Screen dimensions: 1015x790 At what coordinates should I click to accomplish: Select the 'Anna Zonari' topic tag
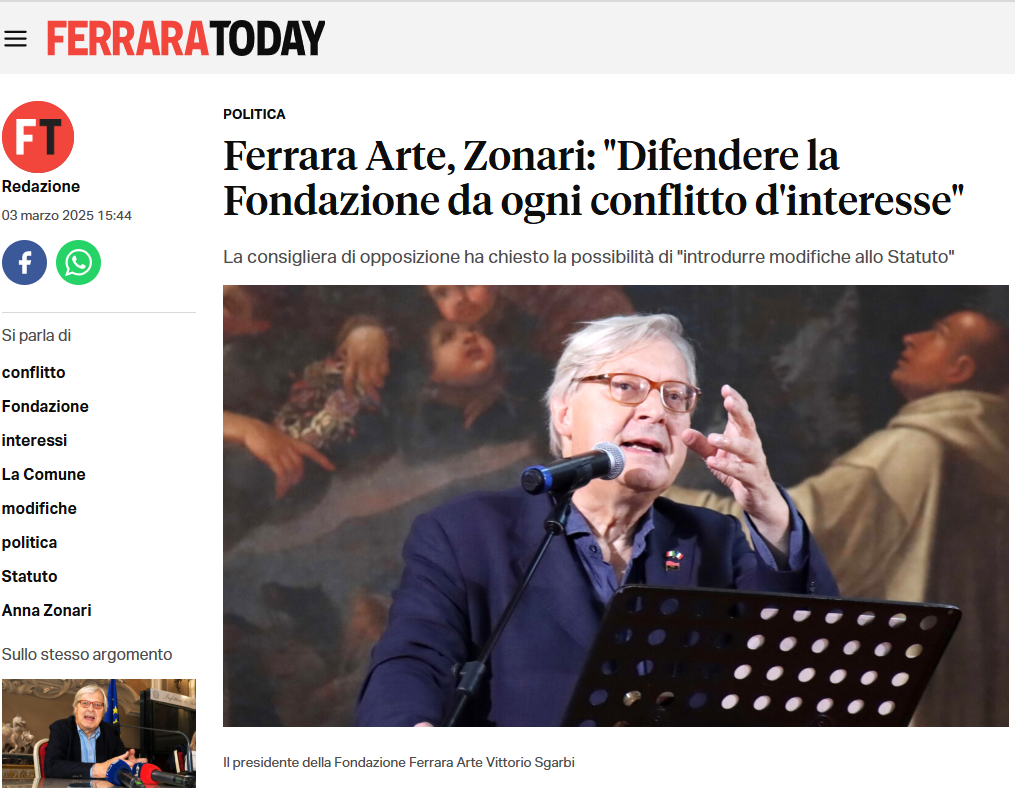click(47, 610)
